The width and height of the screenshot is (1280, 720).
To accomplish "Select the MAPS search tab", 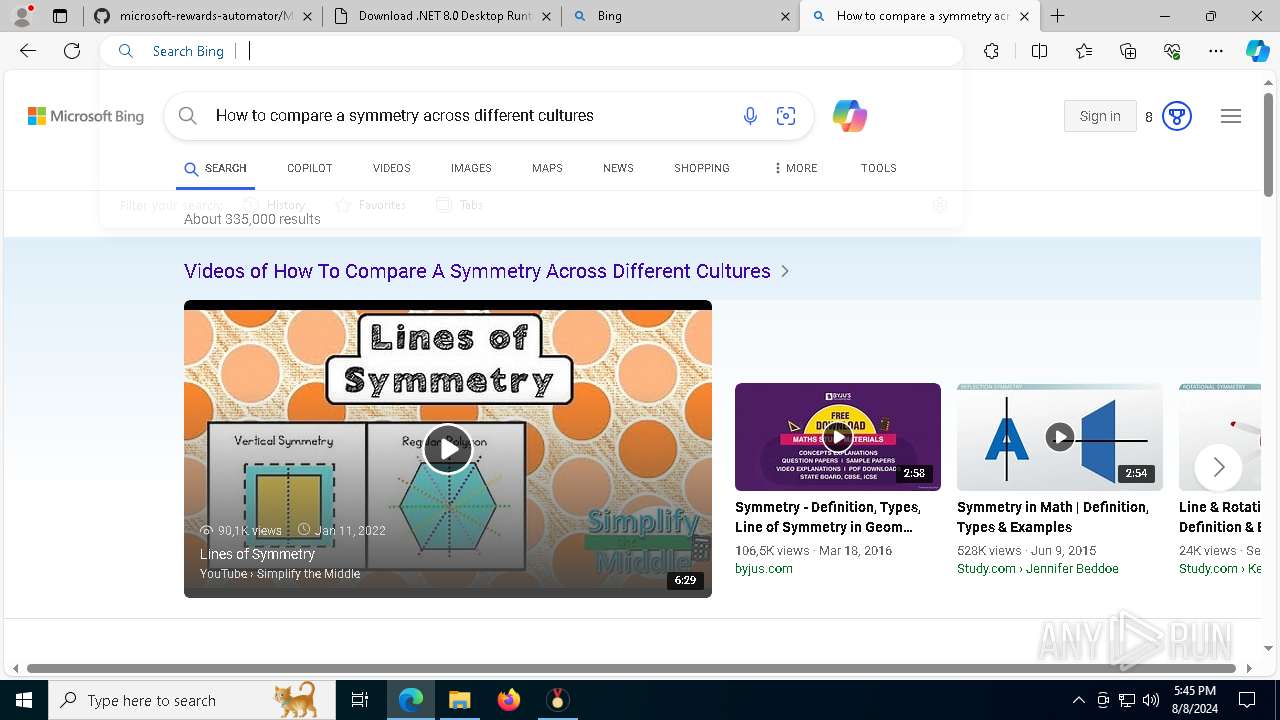I will (x=547, y=168).
